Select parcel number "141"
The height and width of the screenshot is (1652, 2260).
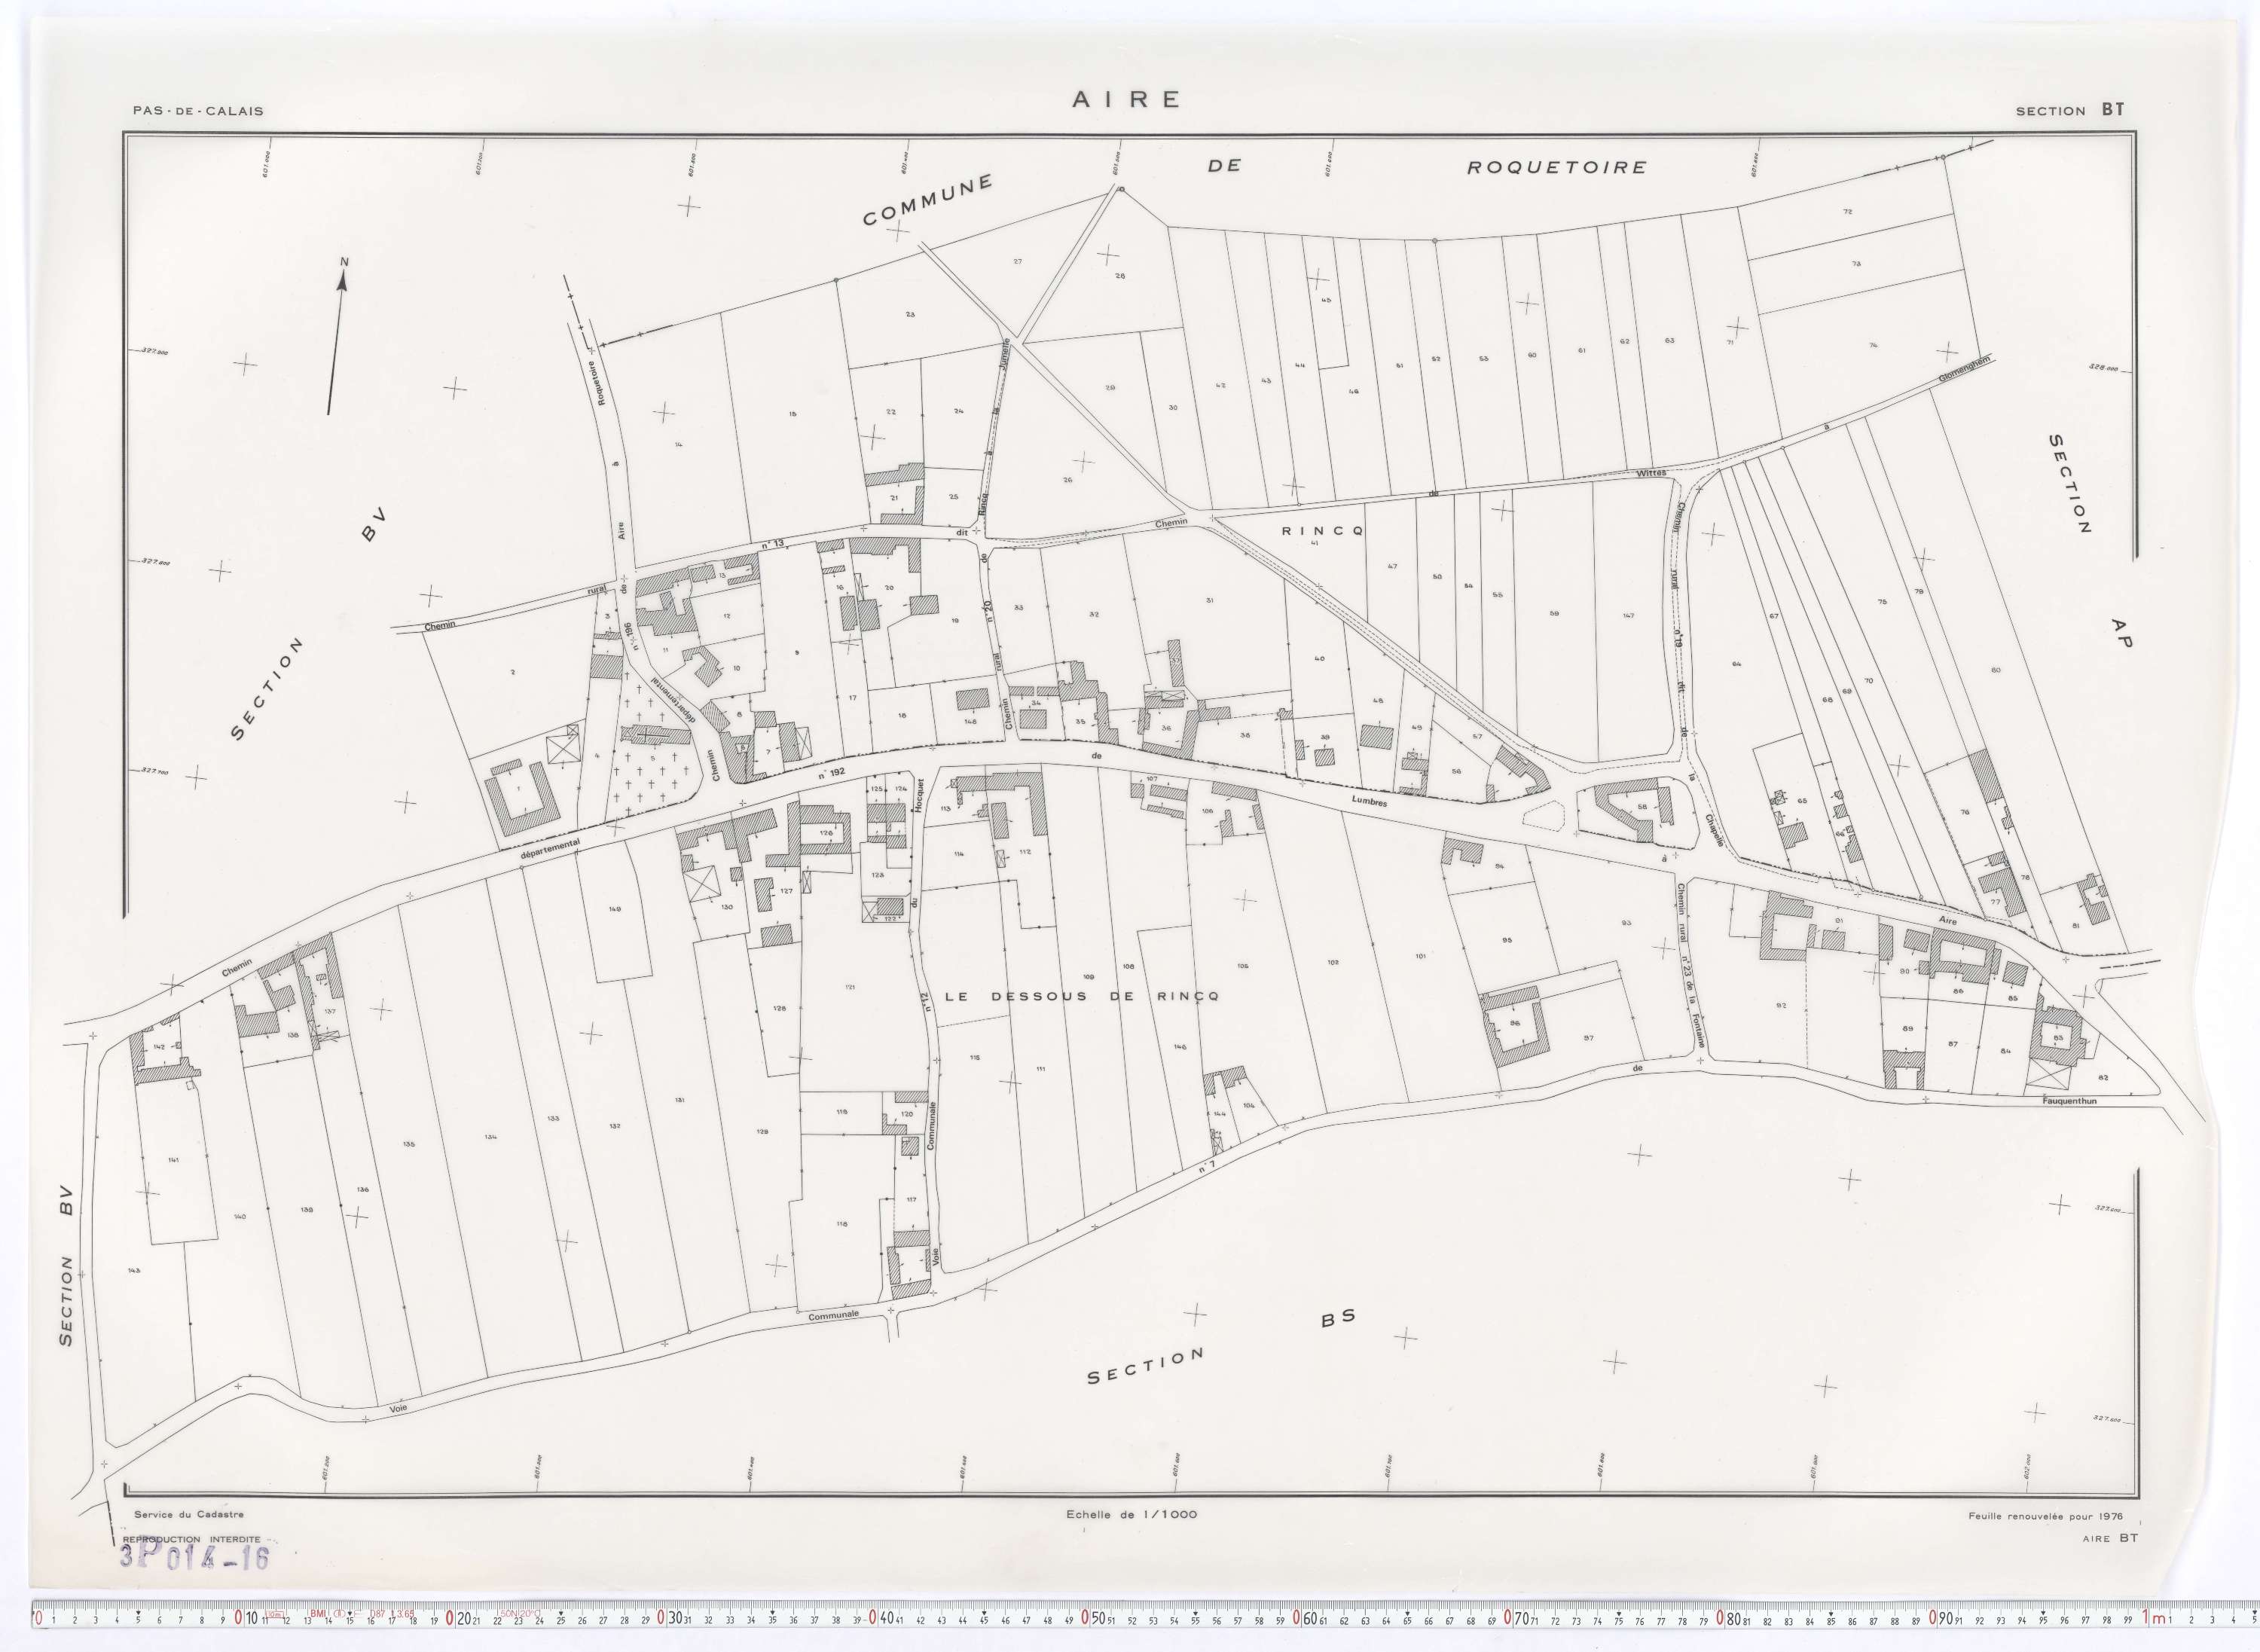pos(173,1159)
